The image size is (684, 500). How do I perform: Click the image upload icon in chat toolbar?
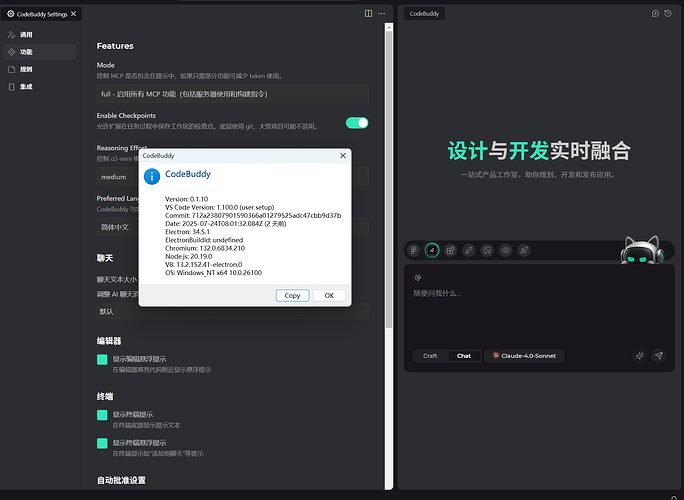pyautogui.click(x=487, y=250)
